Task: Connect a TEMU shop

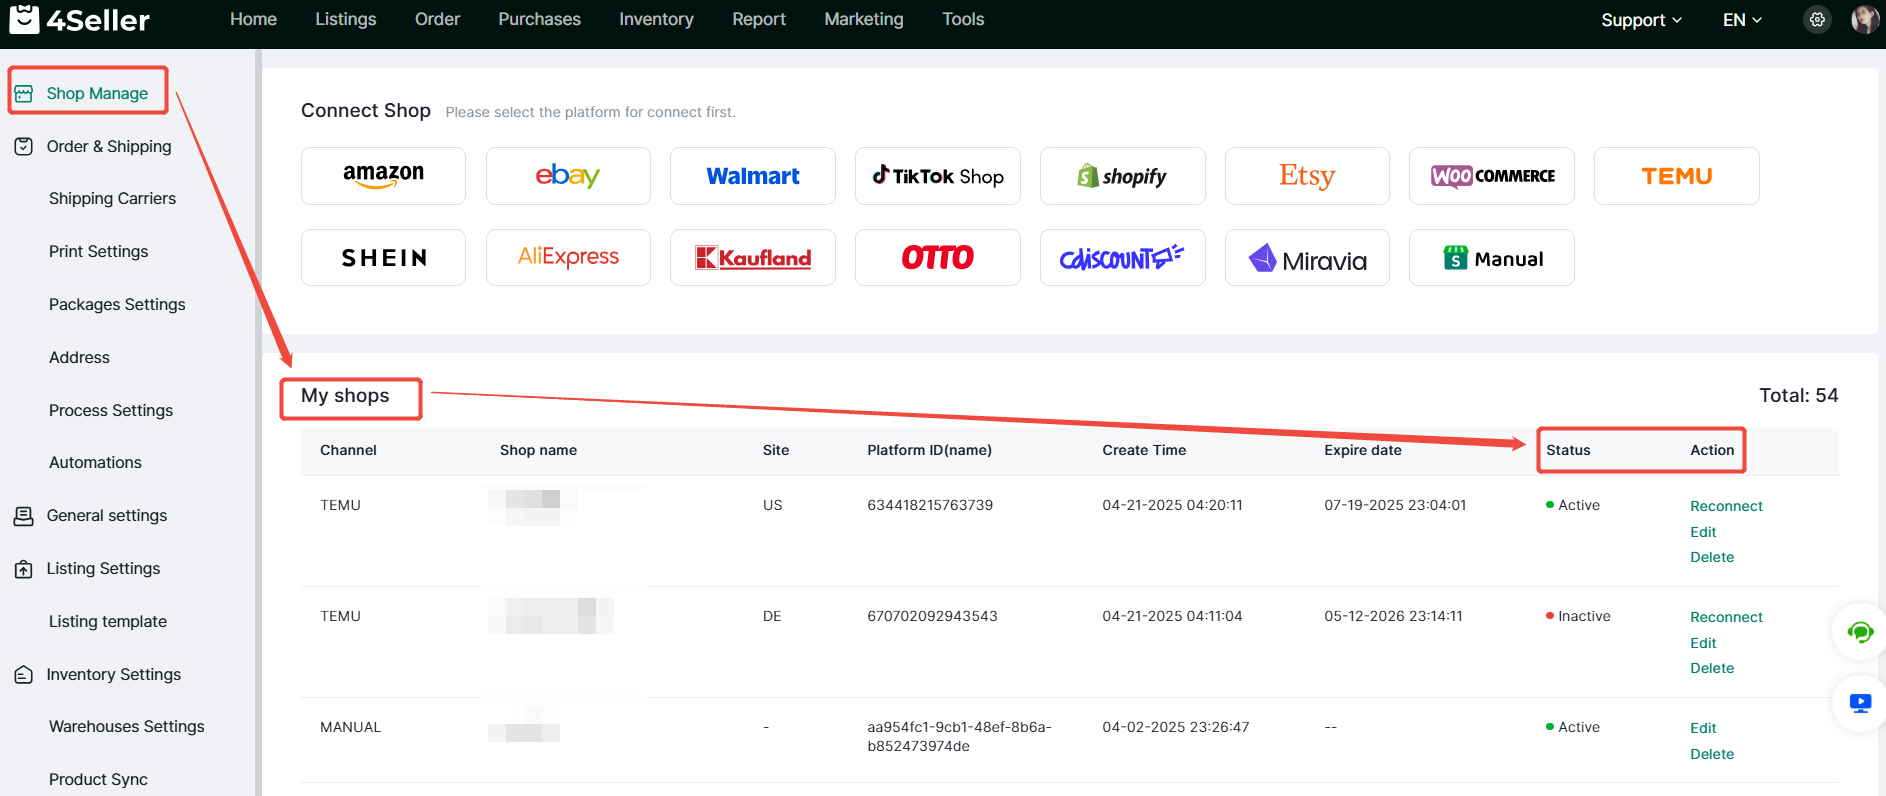Action: (x=1677, y=176)
